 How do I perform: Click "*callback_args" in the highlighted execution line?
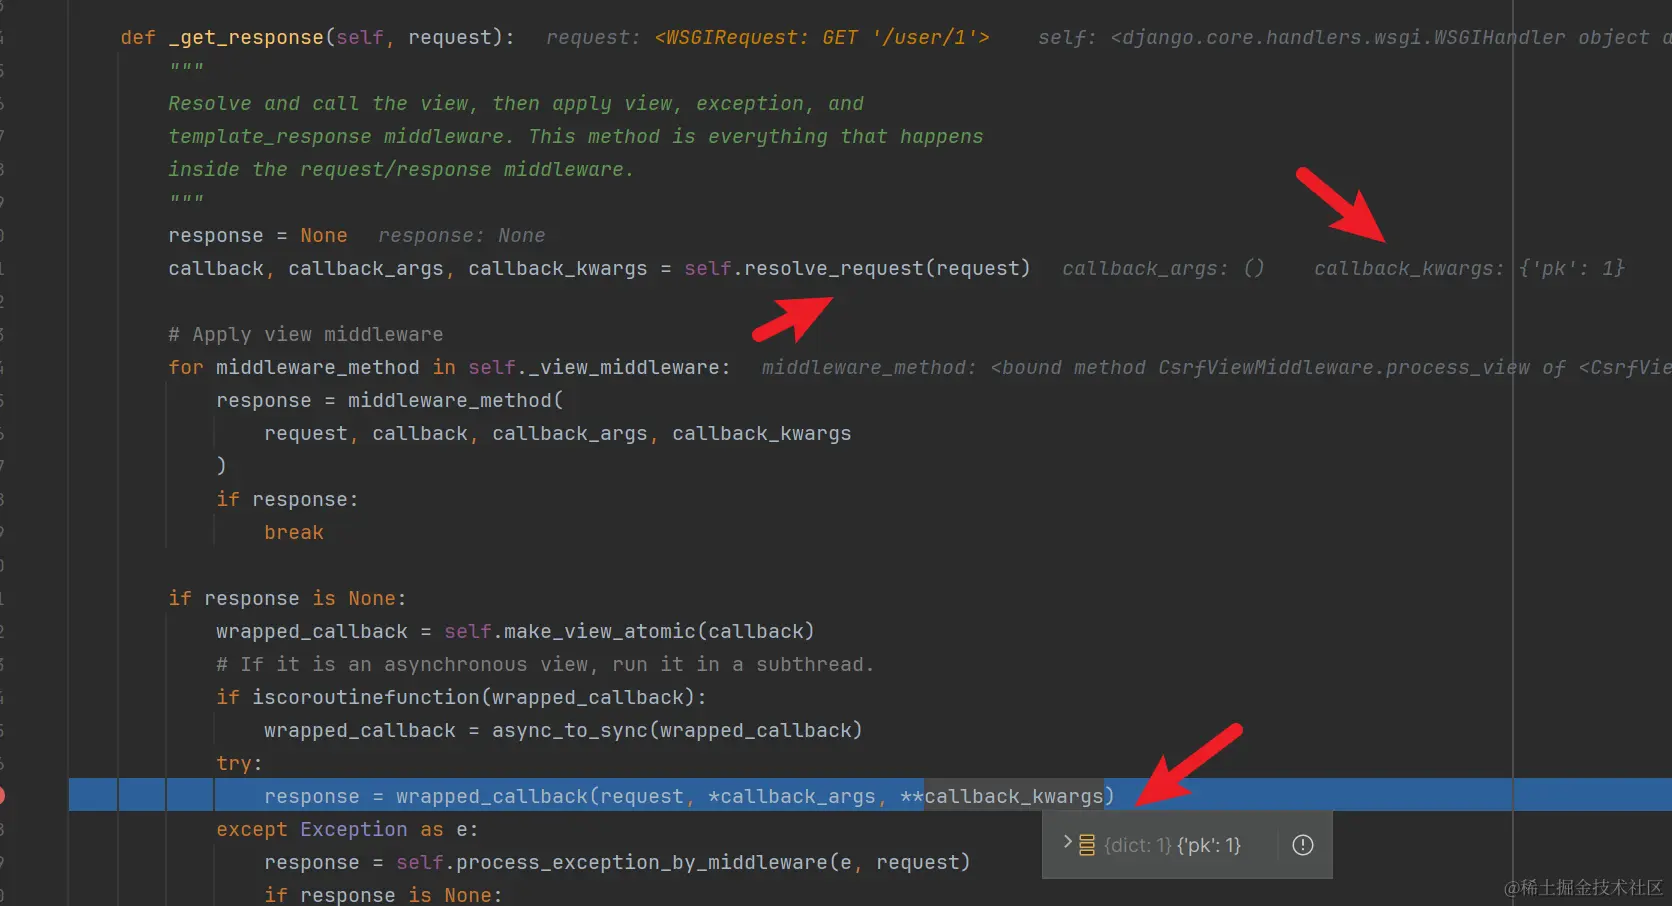[x=792, y=796]
